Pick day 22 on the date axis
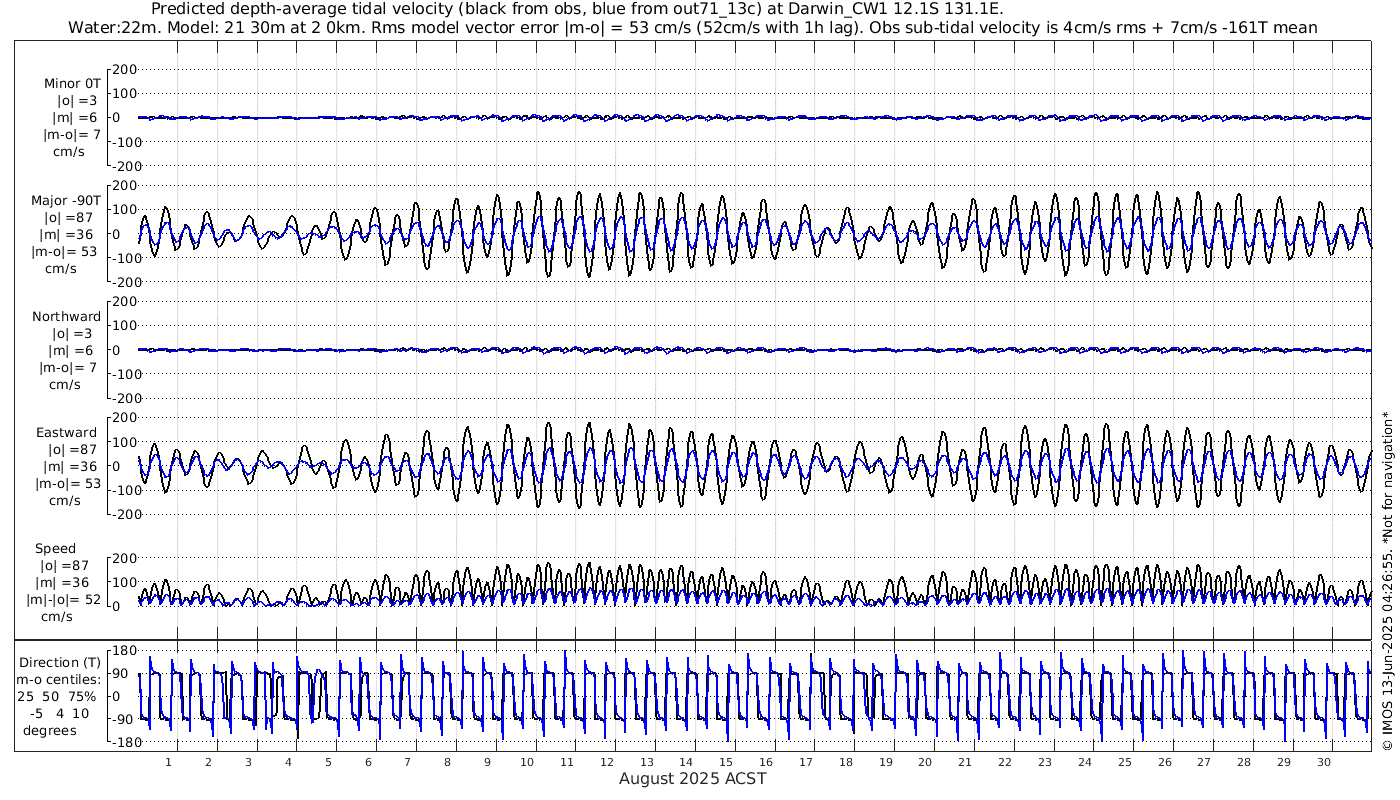1400x800 pixels. (1005, 762)
